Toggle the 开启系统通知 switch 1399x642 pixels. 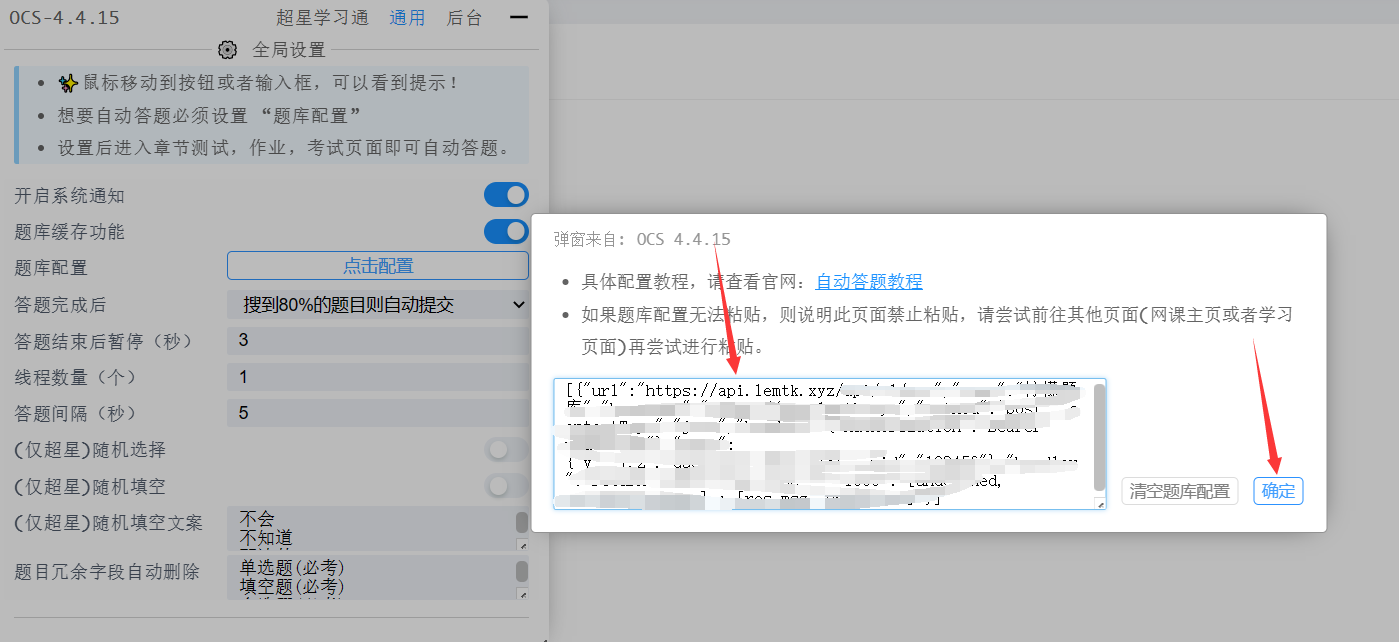[x=506, y=195]
